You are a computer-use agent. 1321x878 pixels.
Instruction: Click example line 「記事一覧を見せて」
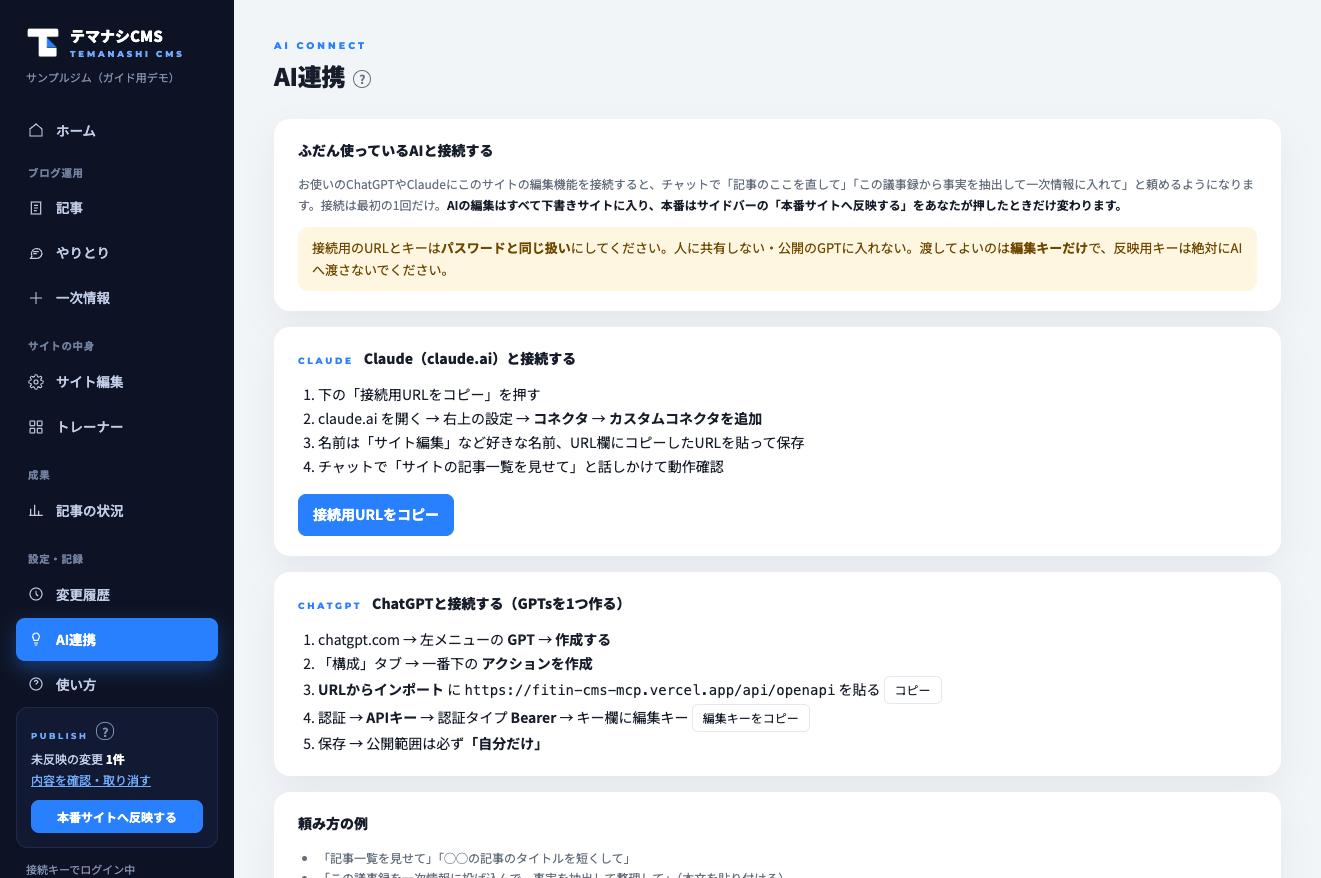point(475,858)
